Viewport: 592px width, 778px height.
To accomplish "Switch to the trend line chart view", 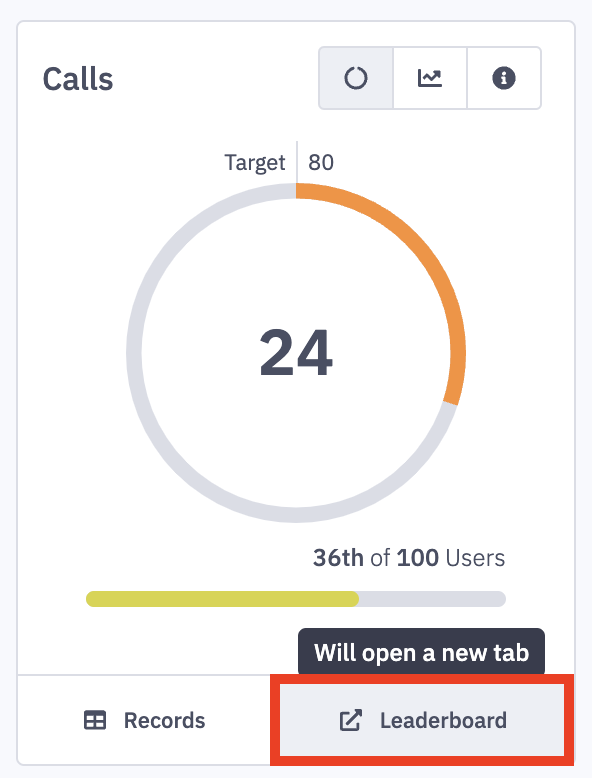I will click(430, 78).
